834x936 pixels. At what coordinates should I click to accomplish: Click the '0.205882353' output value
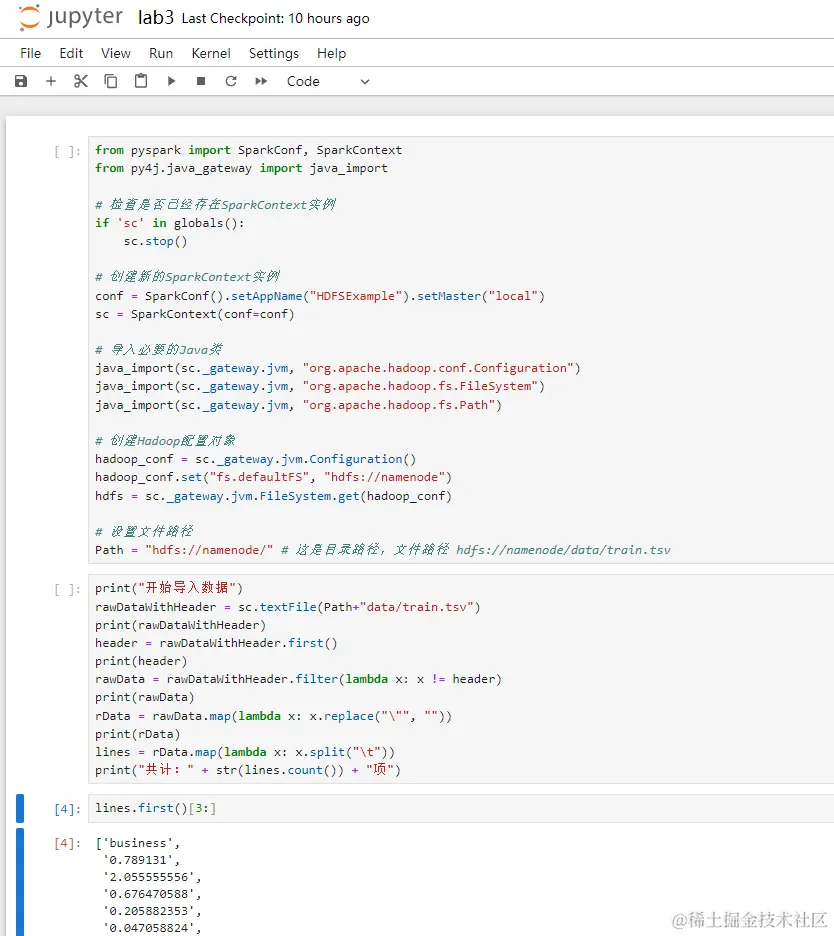(x=152, y=911)
